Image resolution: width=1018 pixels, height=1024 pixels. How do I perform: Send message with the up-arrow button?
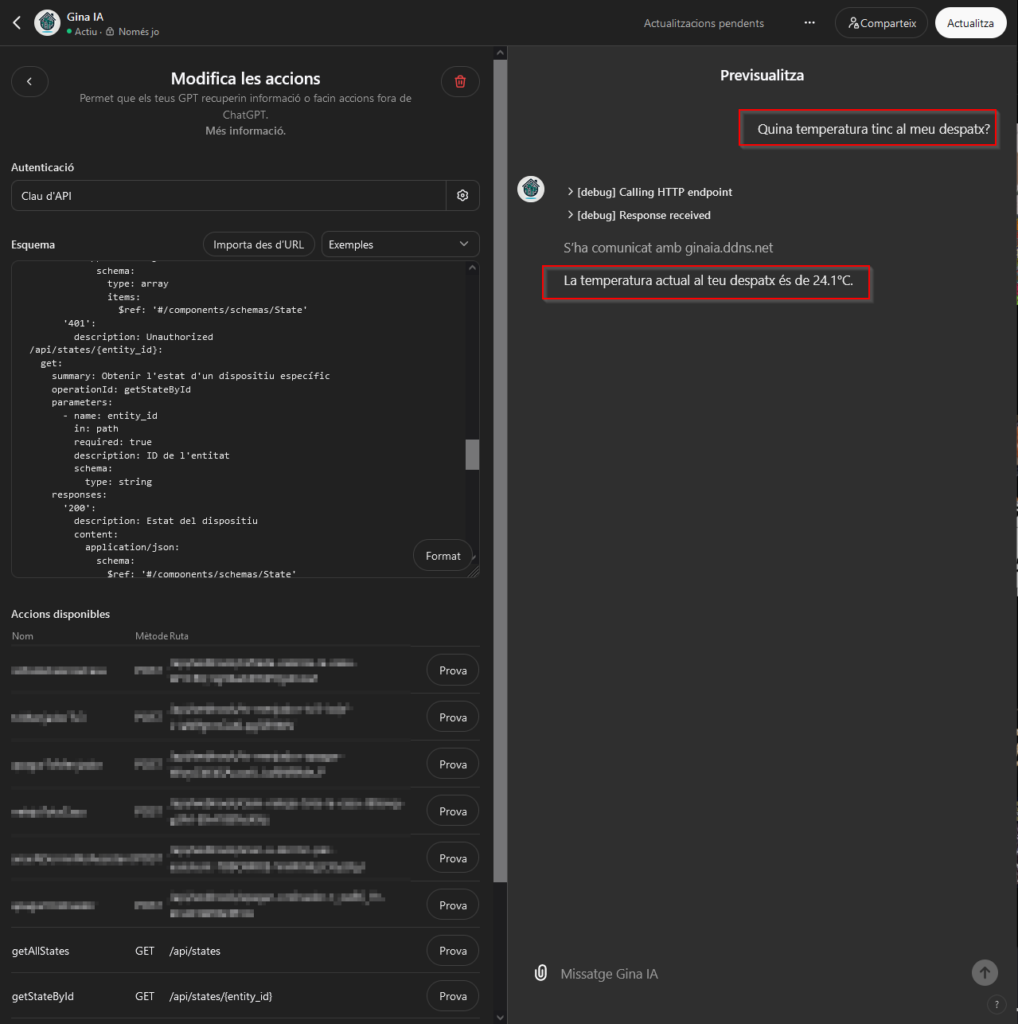985,972
